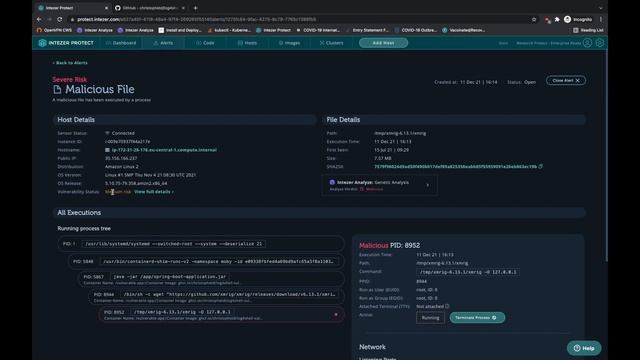Screen dimensions: 640x360
Task: Click the hostname server icon
Action: tap(107, 150)
